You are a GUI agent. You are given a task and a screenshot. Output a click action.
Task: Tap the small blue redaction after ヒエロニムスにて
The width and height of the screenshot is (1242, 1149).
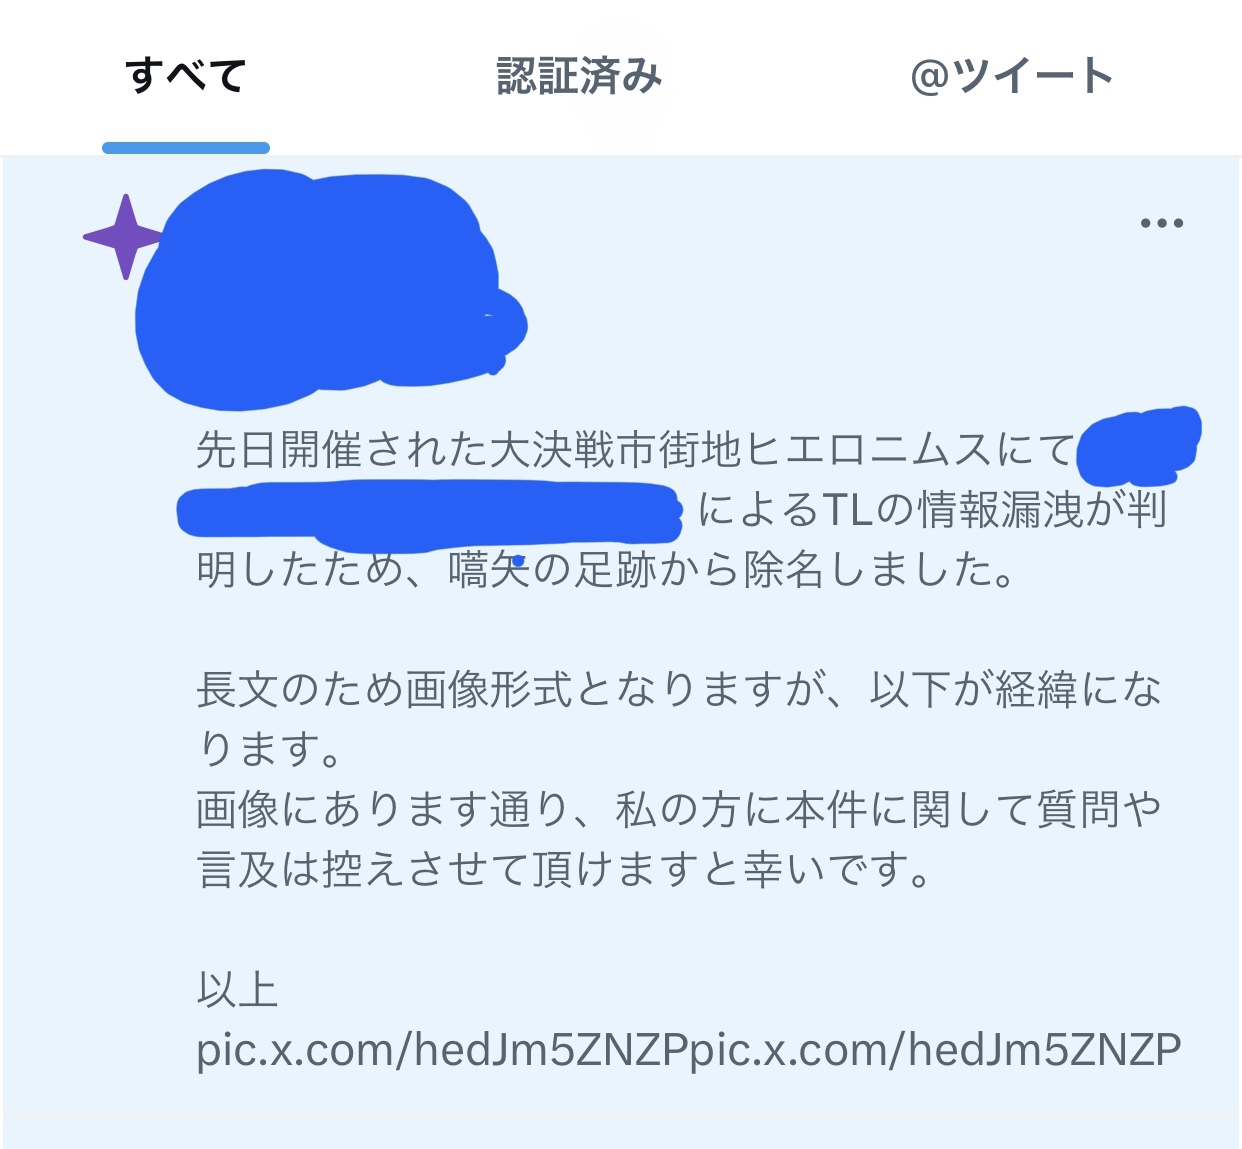coord(1140,445)
